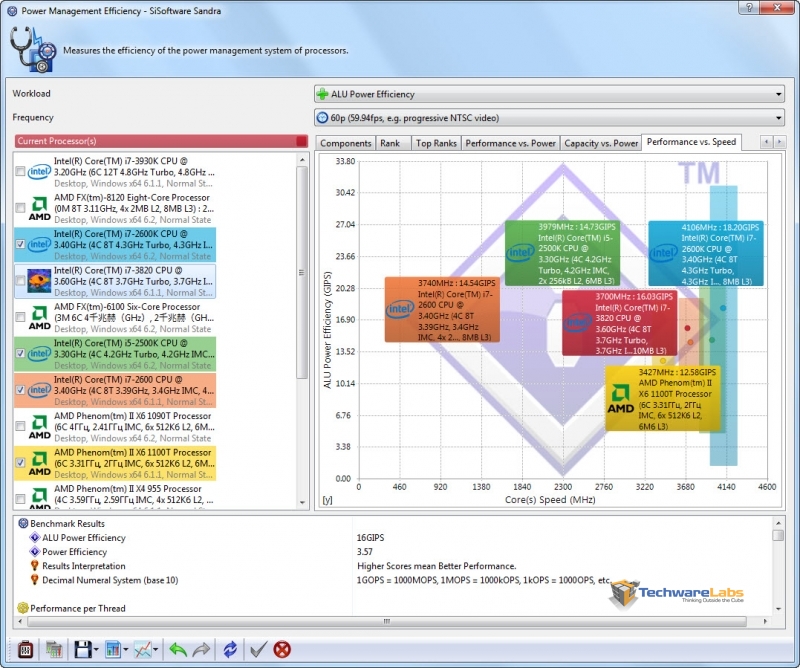Click the diamond icon beside Power Efficiency result
Image resolution: width=800 pixels, height=668 pixels.
(x=35, y=552)
